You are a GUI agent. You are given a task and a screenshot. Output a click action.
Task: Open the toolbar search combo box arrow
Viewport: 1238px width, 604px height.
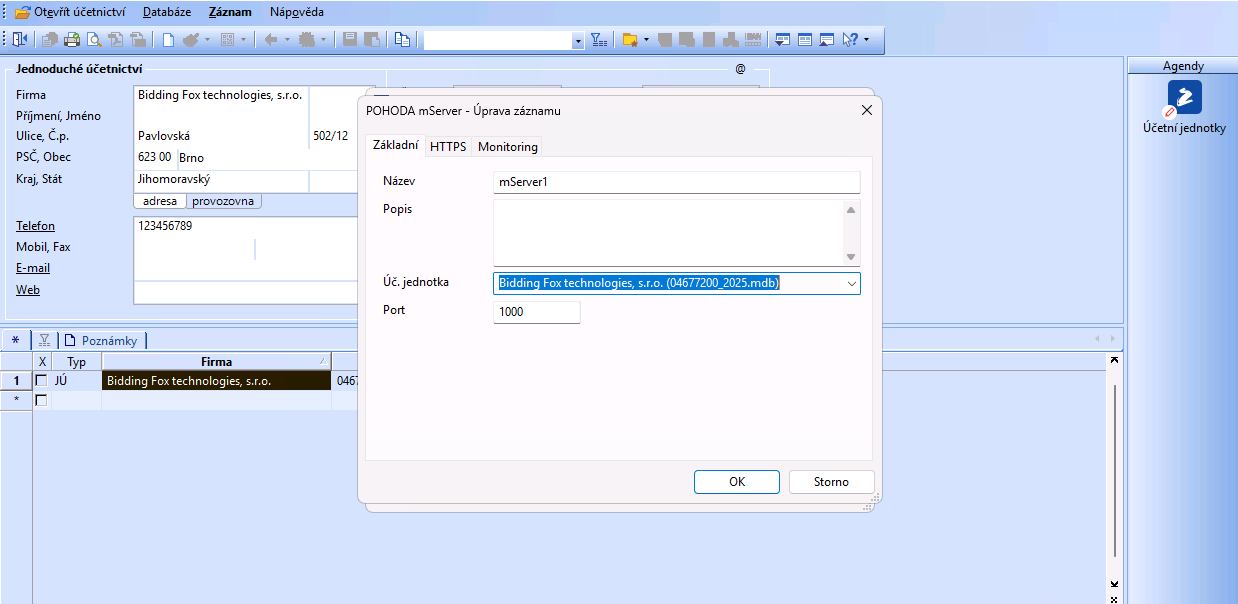[x=578, y=41]
